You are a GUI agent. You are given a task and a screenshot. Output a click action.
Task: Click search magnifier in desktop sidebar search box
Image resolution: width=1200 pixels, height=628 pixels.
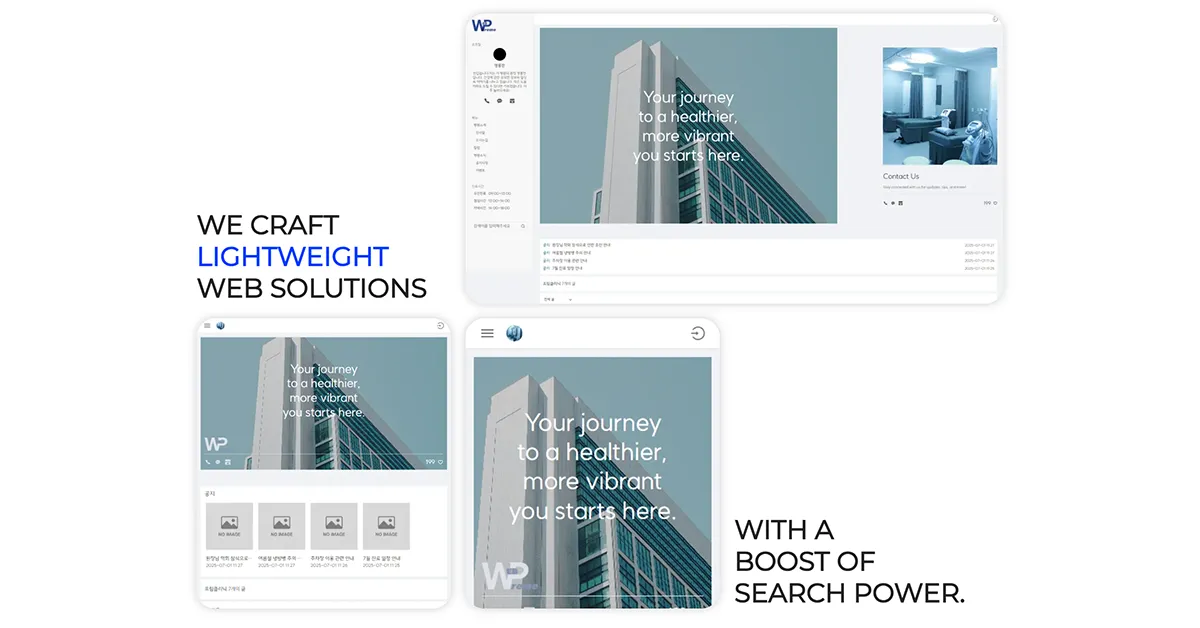click(522, 226)
